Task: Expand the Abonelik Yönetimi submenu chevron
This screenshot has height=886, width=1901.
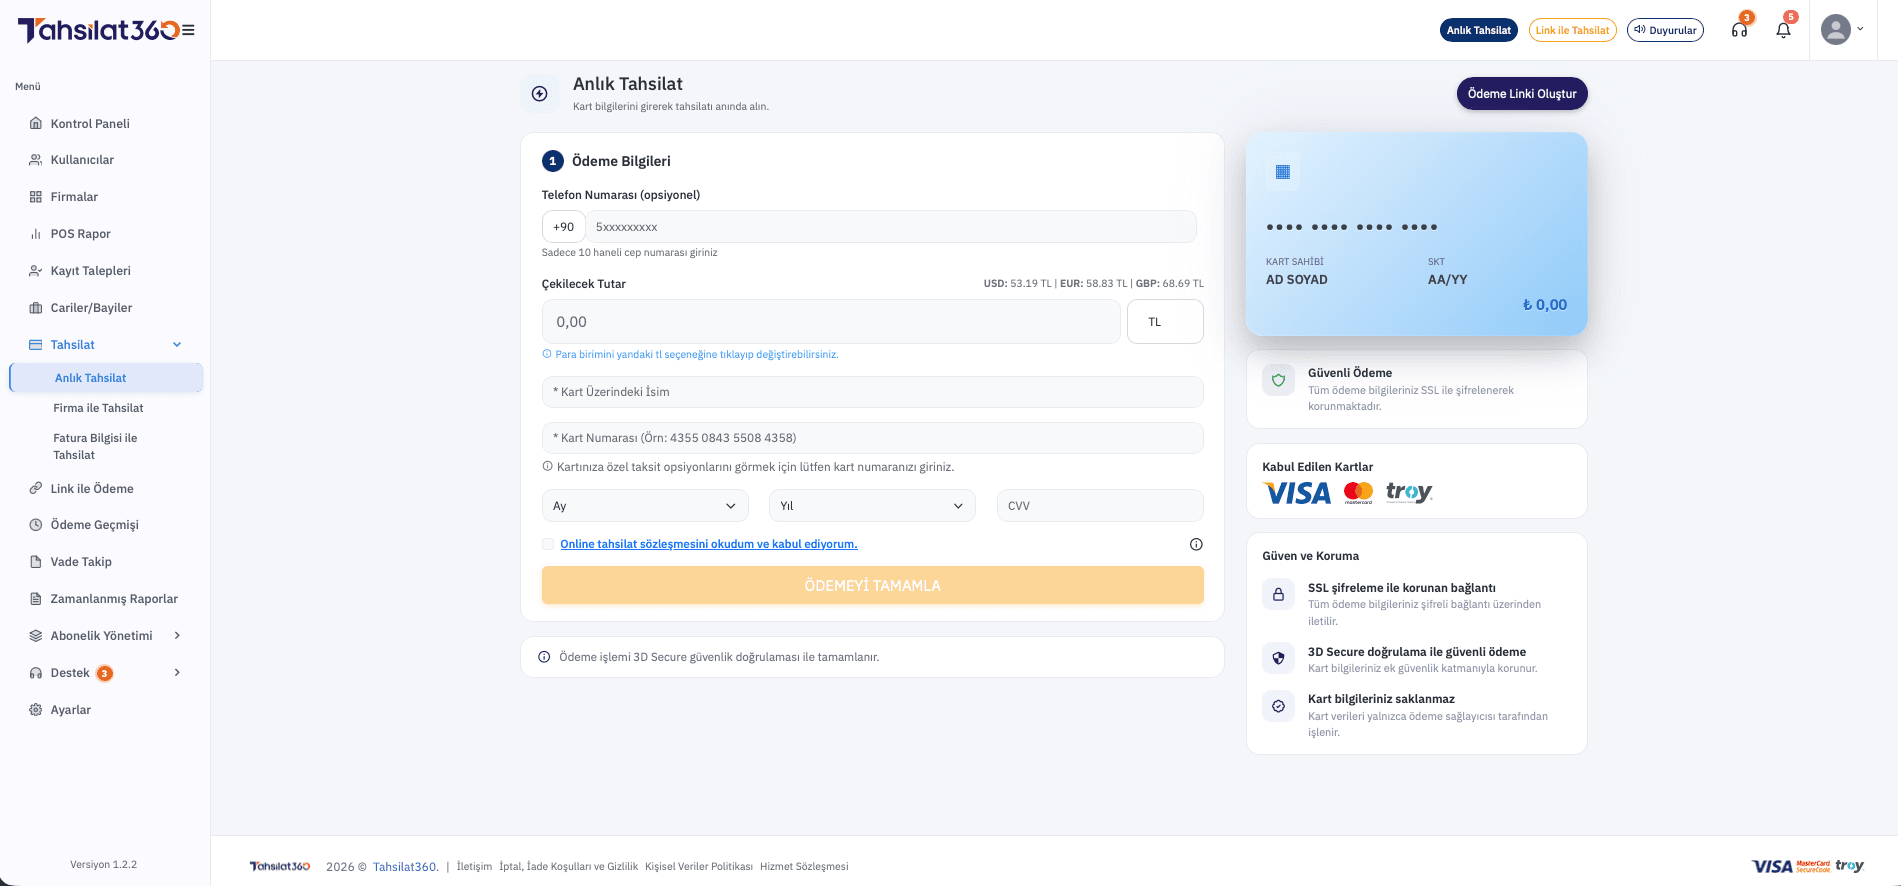Action: pos(177,636)
